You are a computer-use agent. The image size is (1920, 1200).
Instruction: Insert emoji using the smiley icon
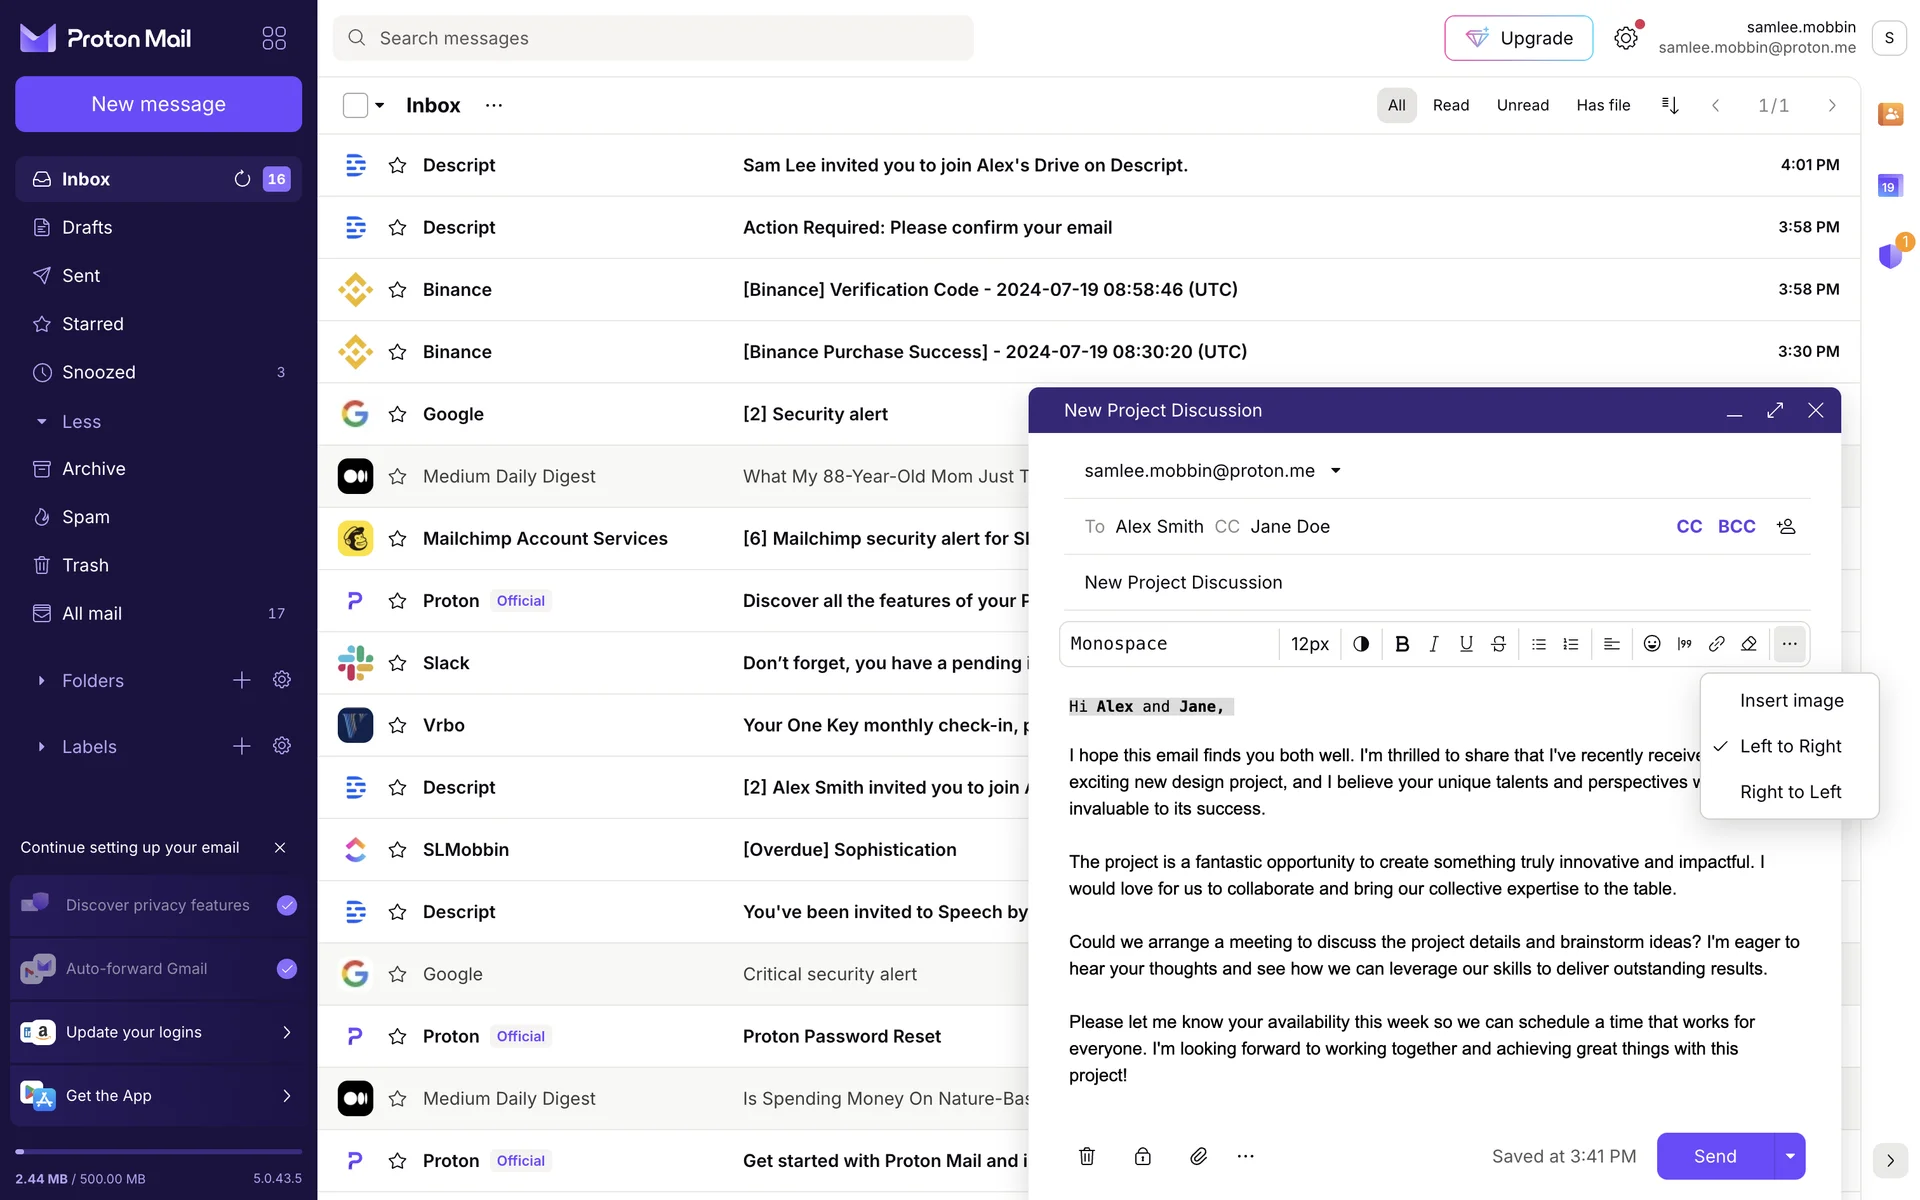(x=1652, y=644)
